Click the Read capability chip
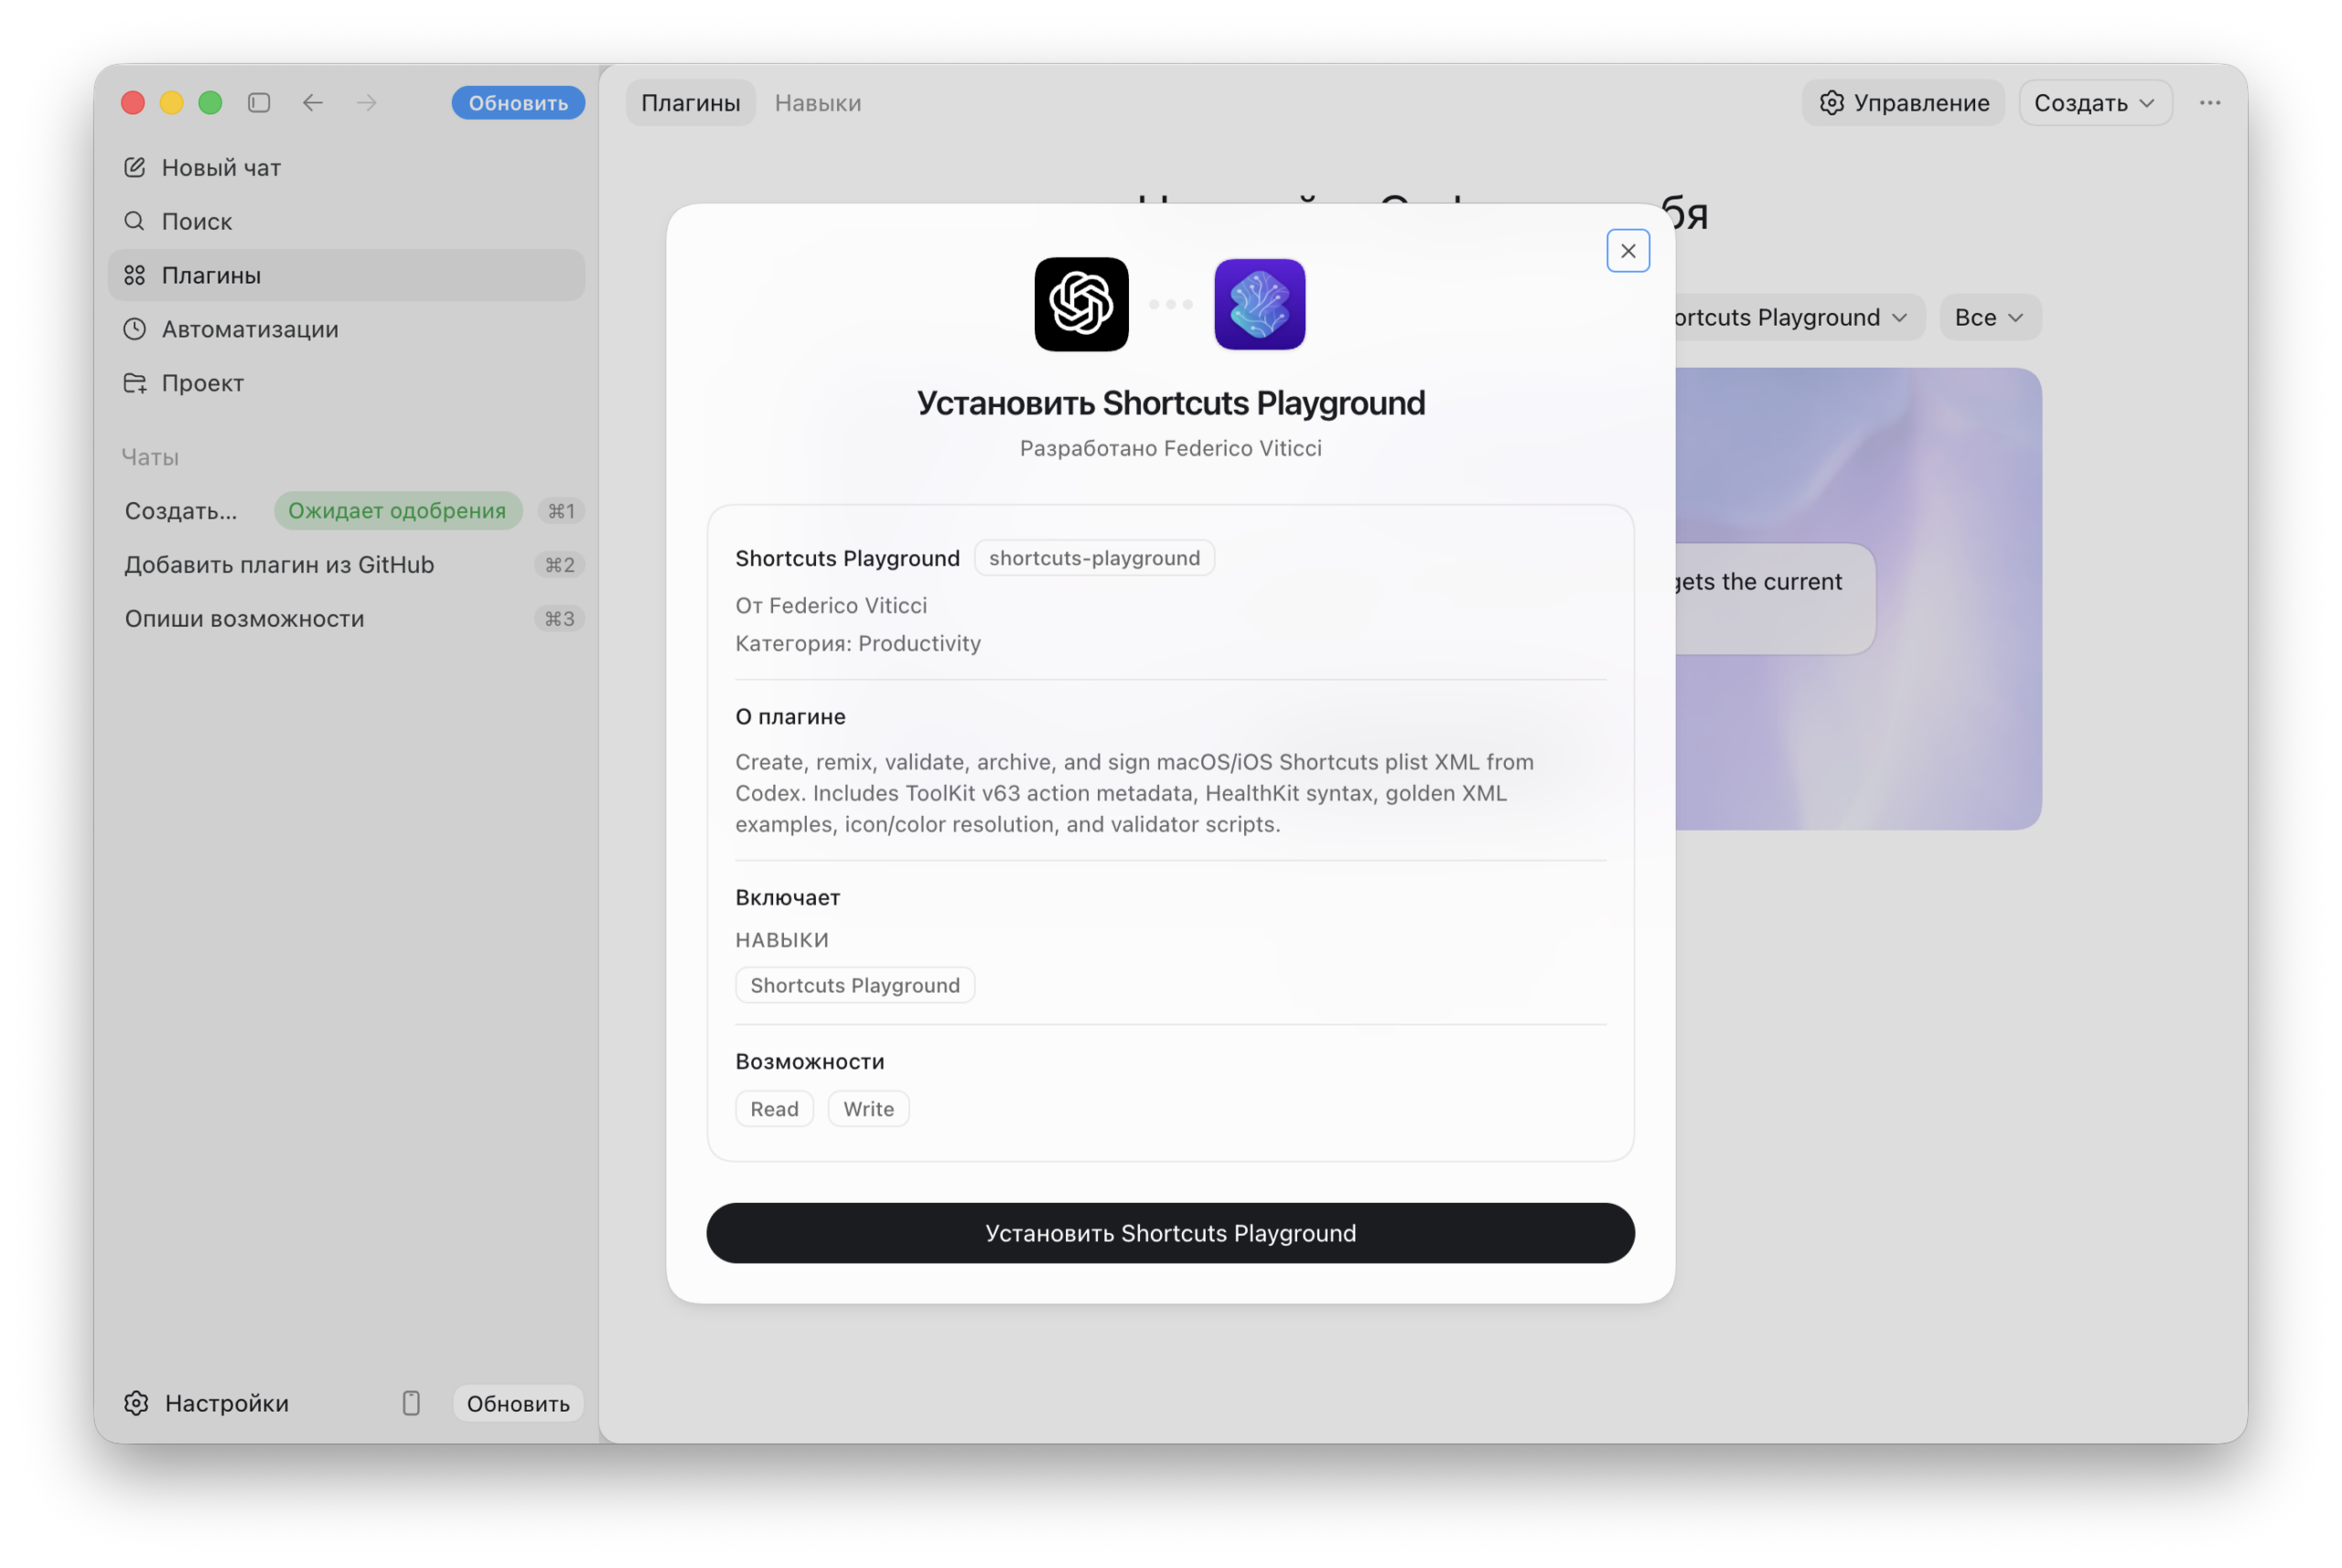Viewport: 2342px width, 1568px height. tap(774, 1108)
